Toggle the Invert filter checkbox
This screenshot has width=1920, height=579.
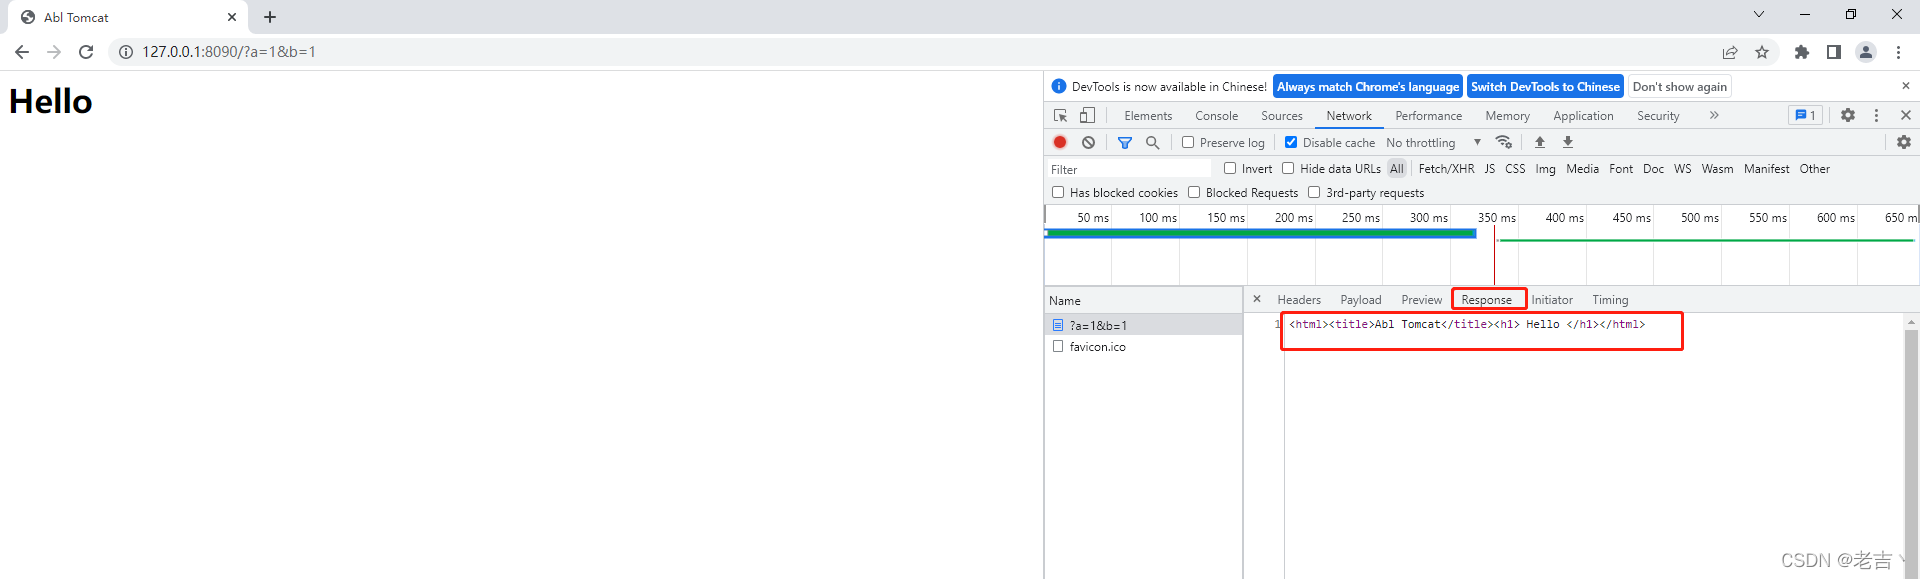click(1230, 168)
